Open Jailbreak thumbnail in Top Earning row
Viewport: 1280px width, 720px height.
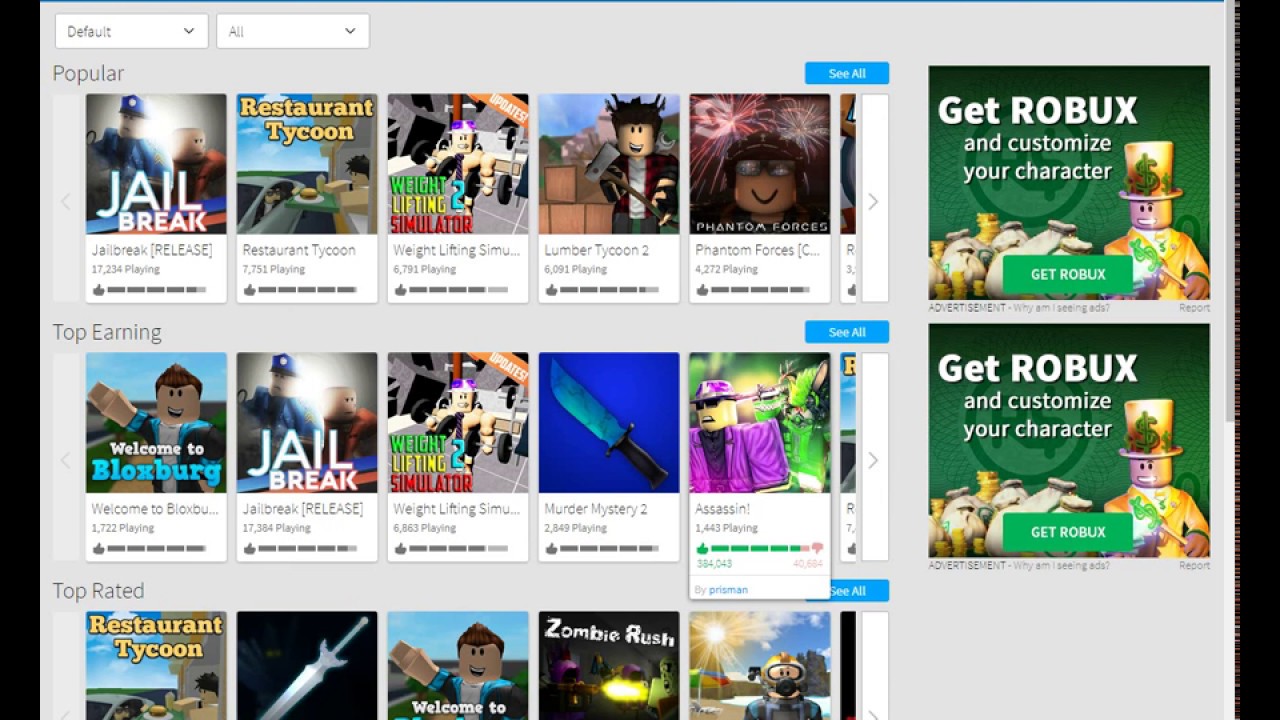(307, 423)
